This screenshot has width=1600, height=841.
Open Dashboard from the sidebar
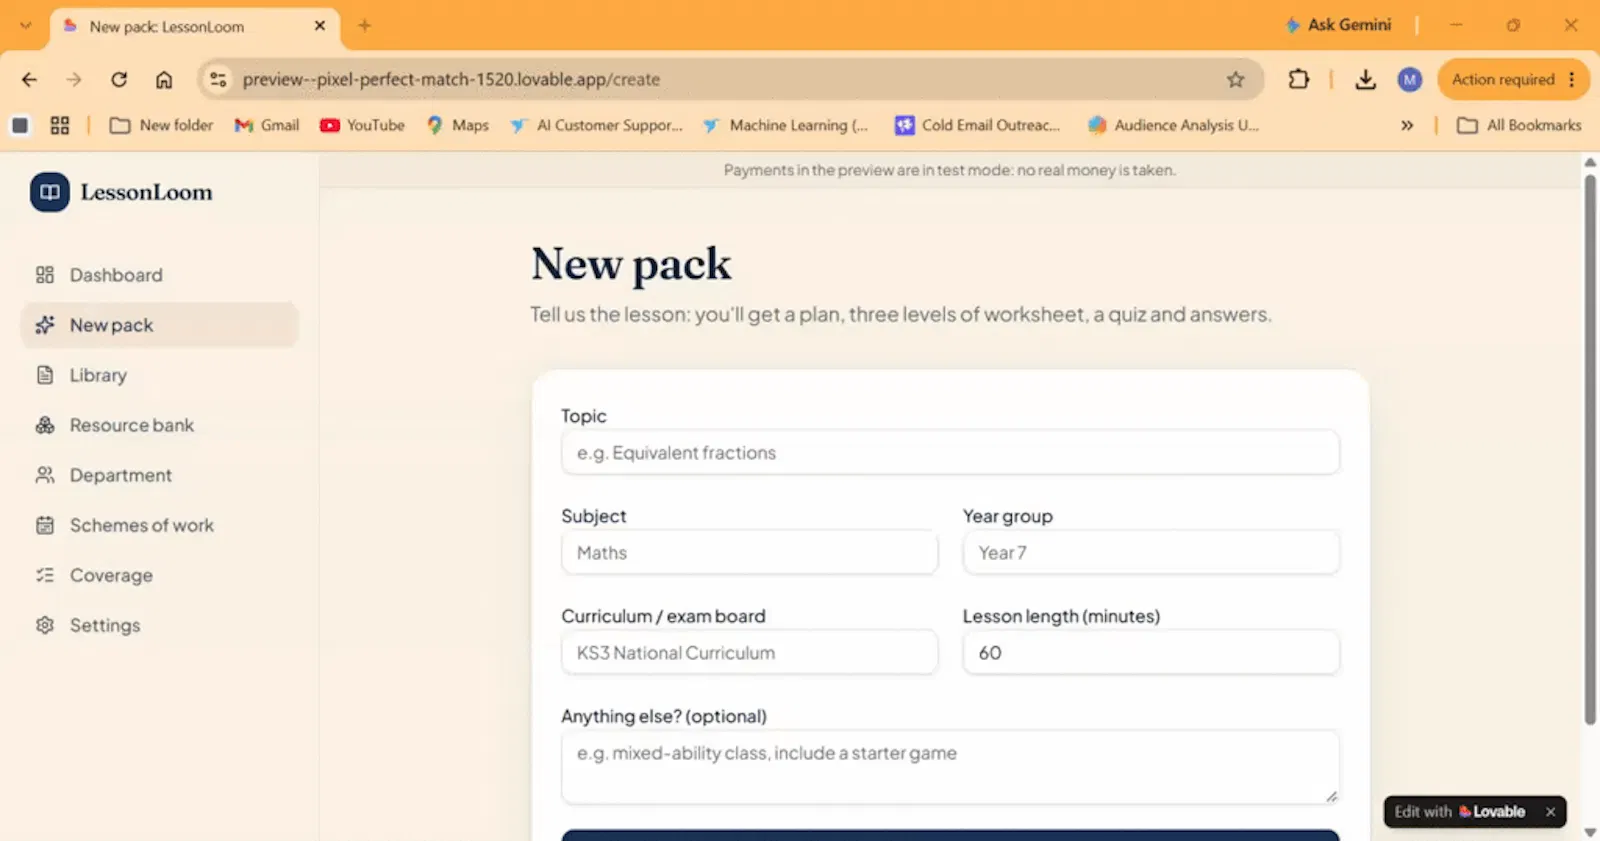[x=160, y=275]
